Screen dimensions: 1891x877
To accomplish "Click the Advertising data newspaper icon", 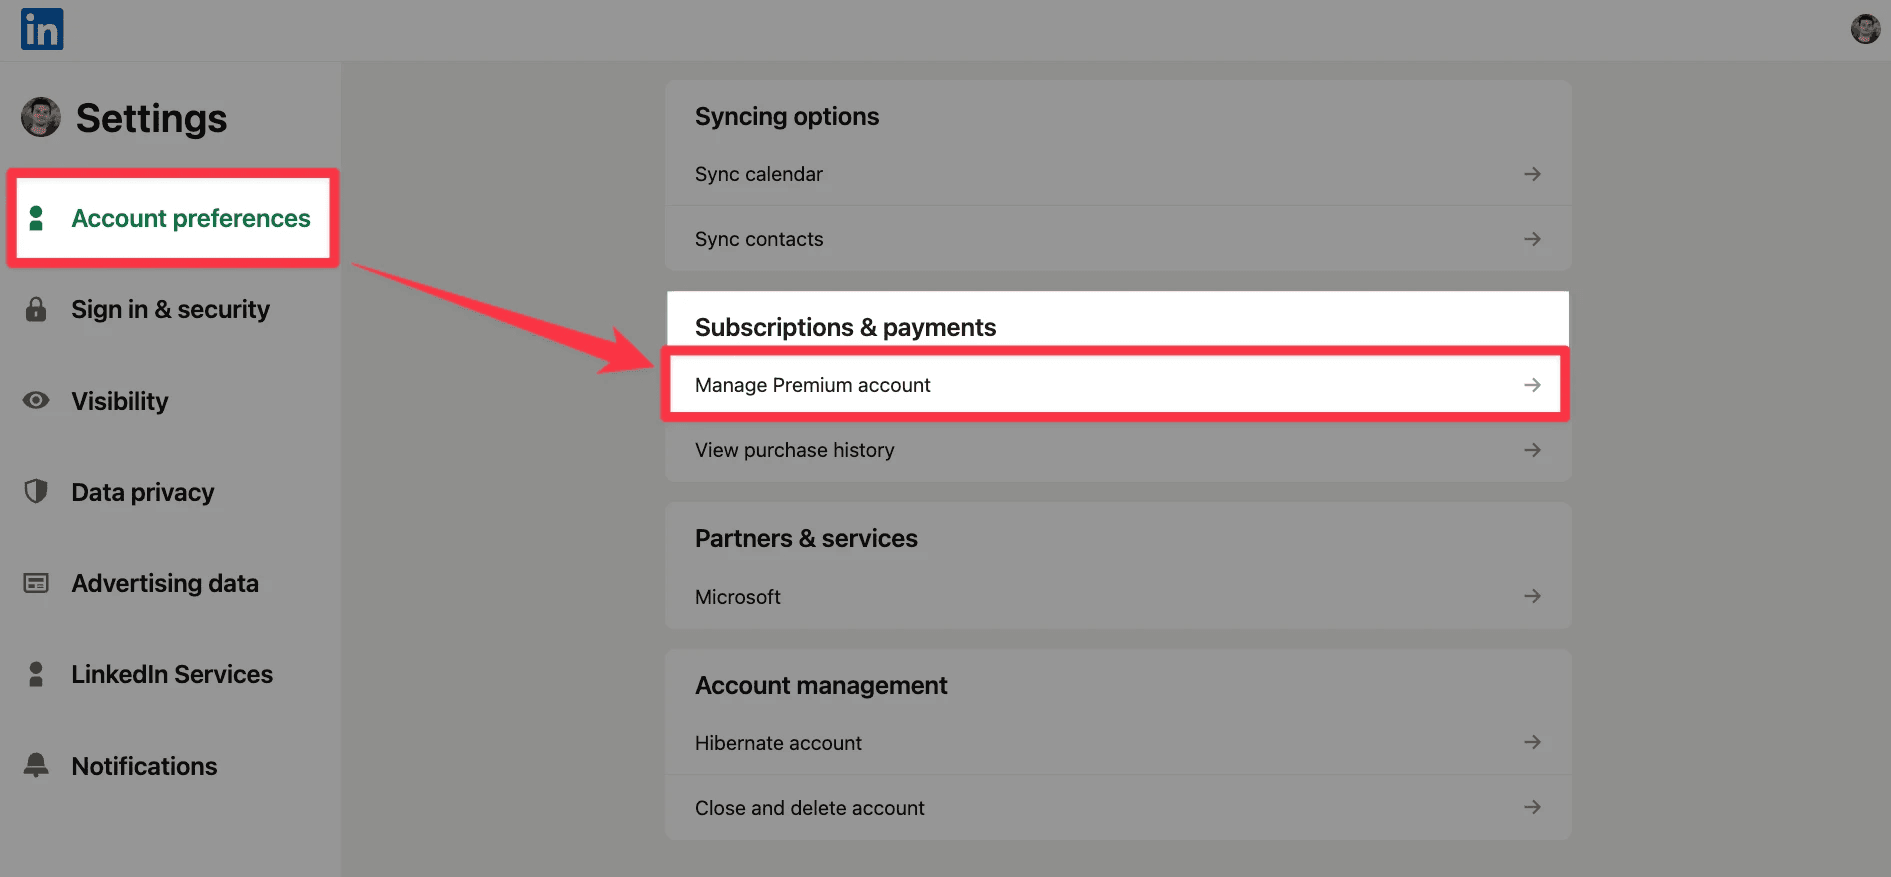I will 36,583.
